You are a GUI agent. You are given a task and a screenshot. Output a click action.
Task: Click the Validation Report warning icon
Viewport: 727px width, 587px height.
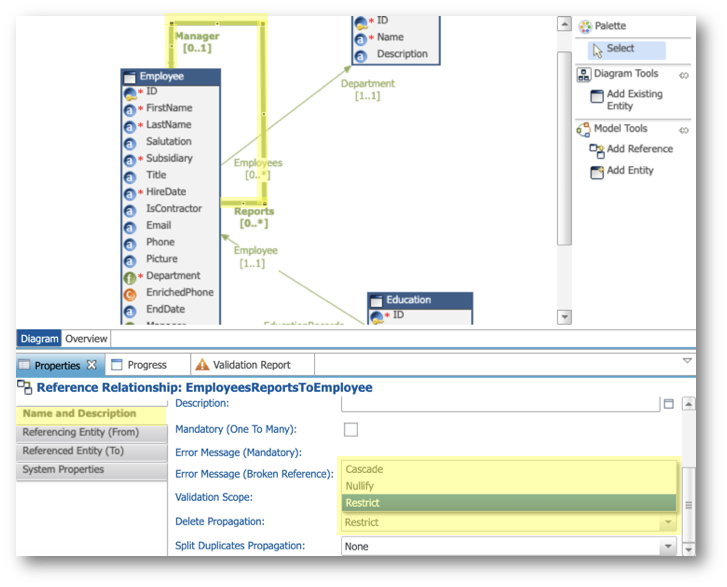coord(202,364)
